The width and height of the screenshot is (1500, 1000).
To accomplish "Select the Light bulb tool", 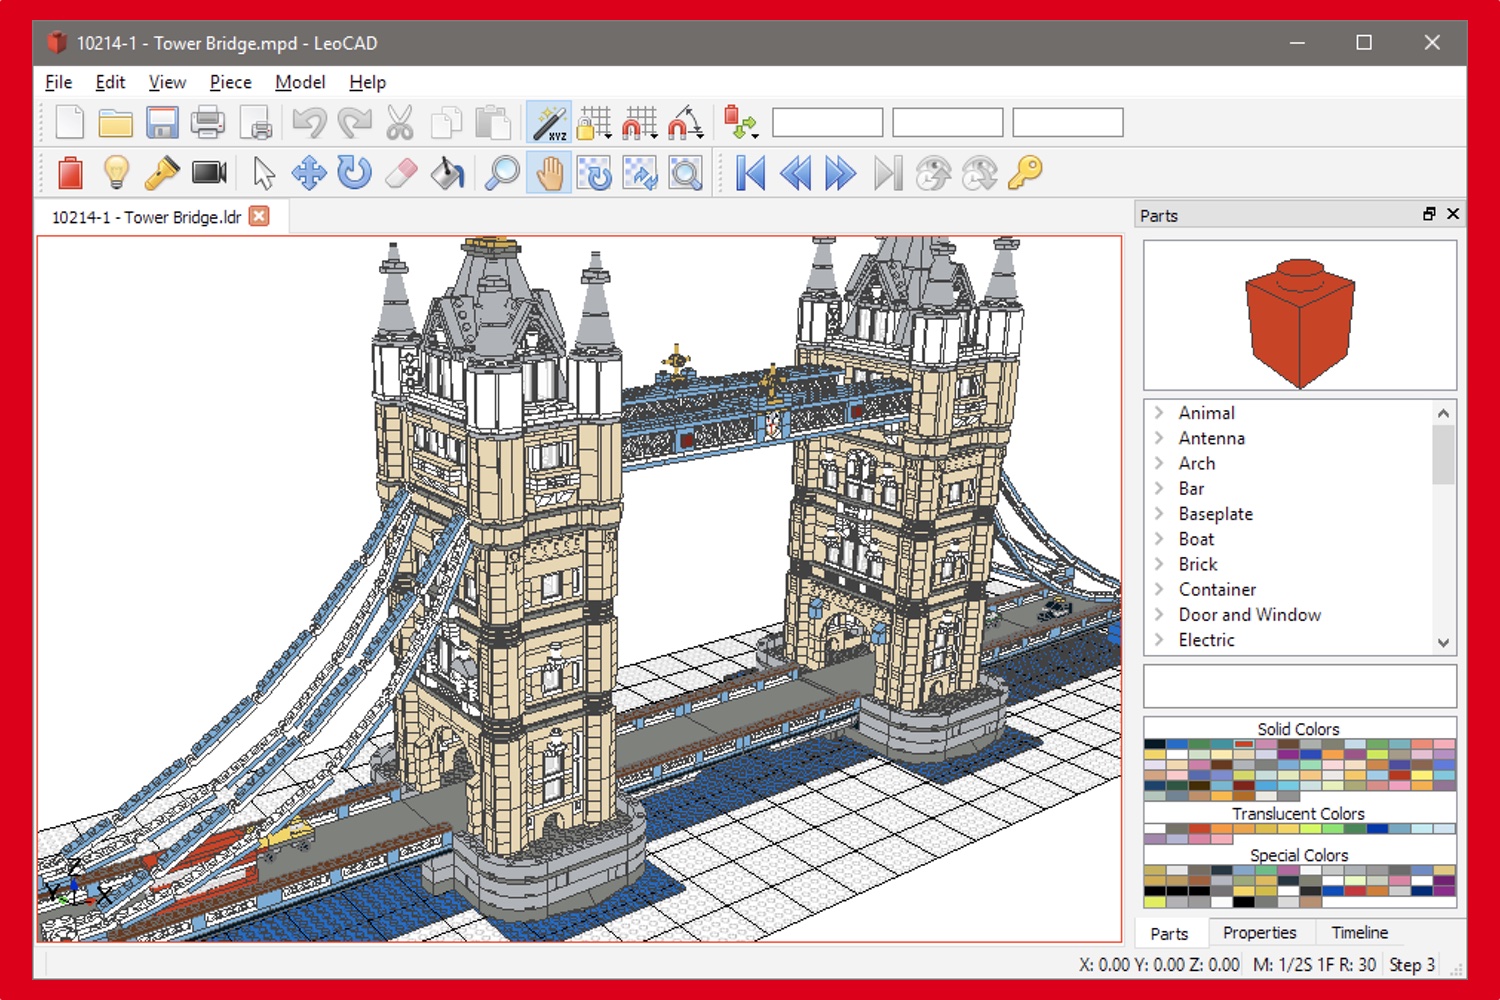I will coord(117,173).
